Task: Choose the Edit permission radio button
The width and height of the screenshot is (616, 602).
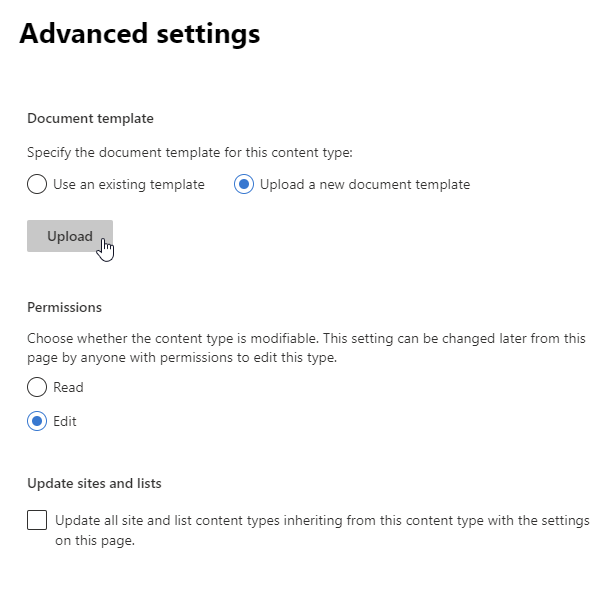Action: click(37, 421)
